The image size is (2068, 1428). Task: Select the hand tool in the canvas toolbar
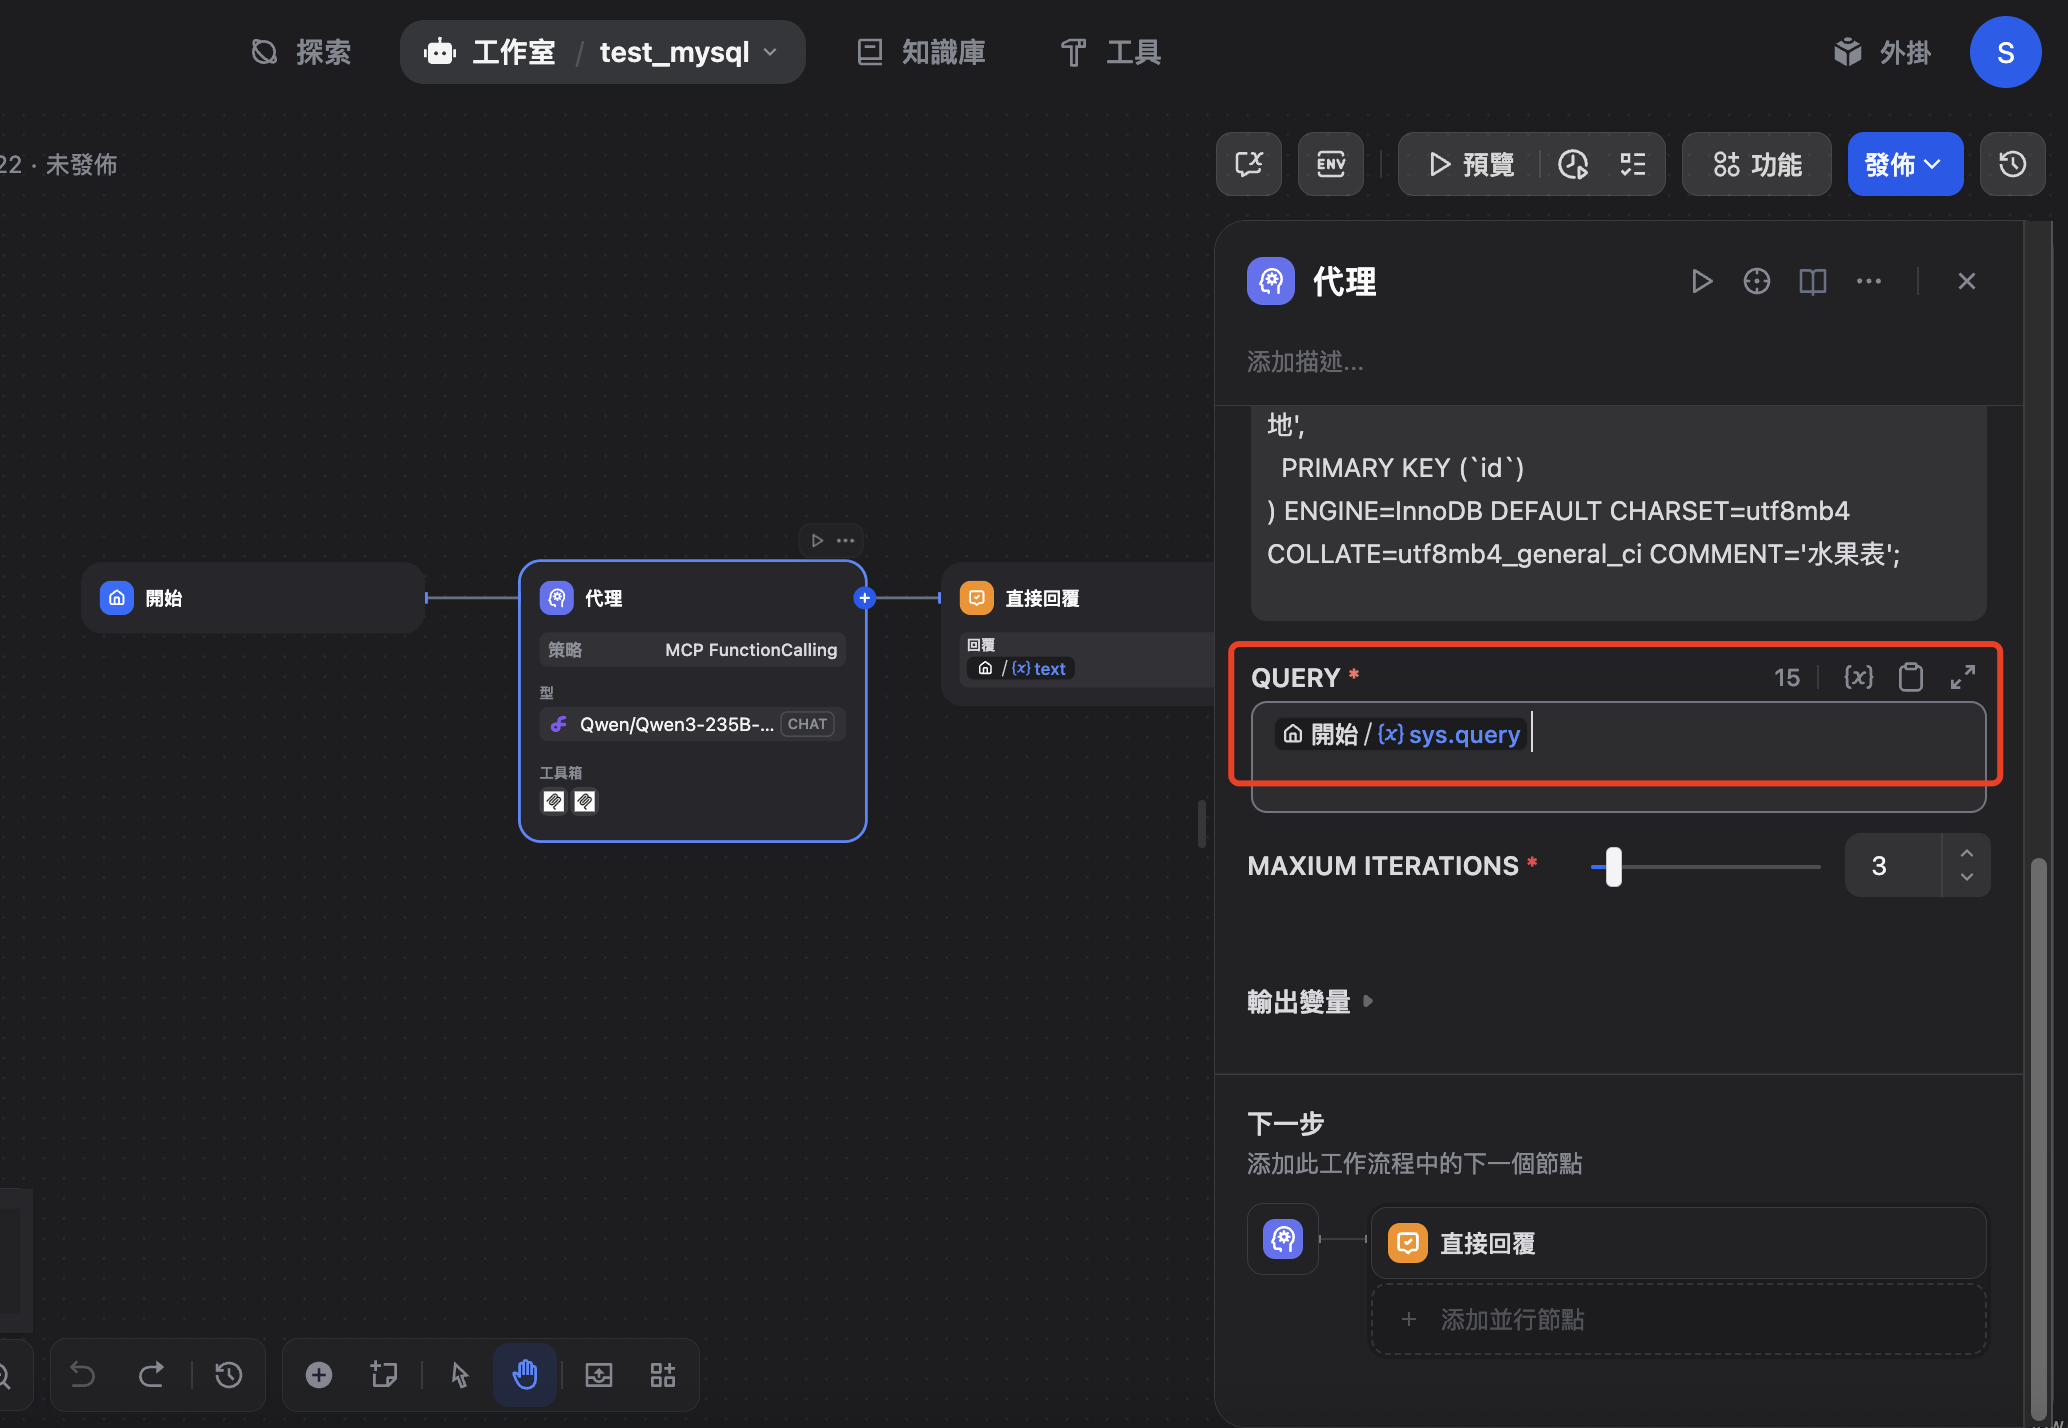tap(525, 1374)
